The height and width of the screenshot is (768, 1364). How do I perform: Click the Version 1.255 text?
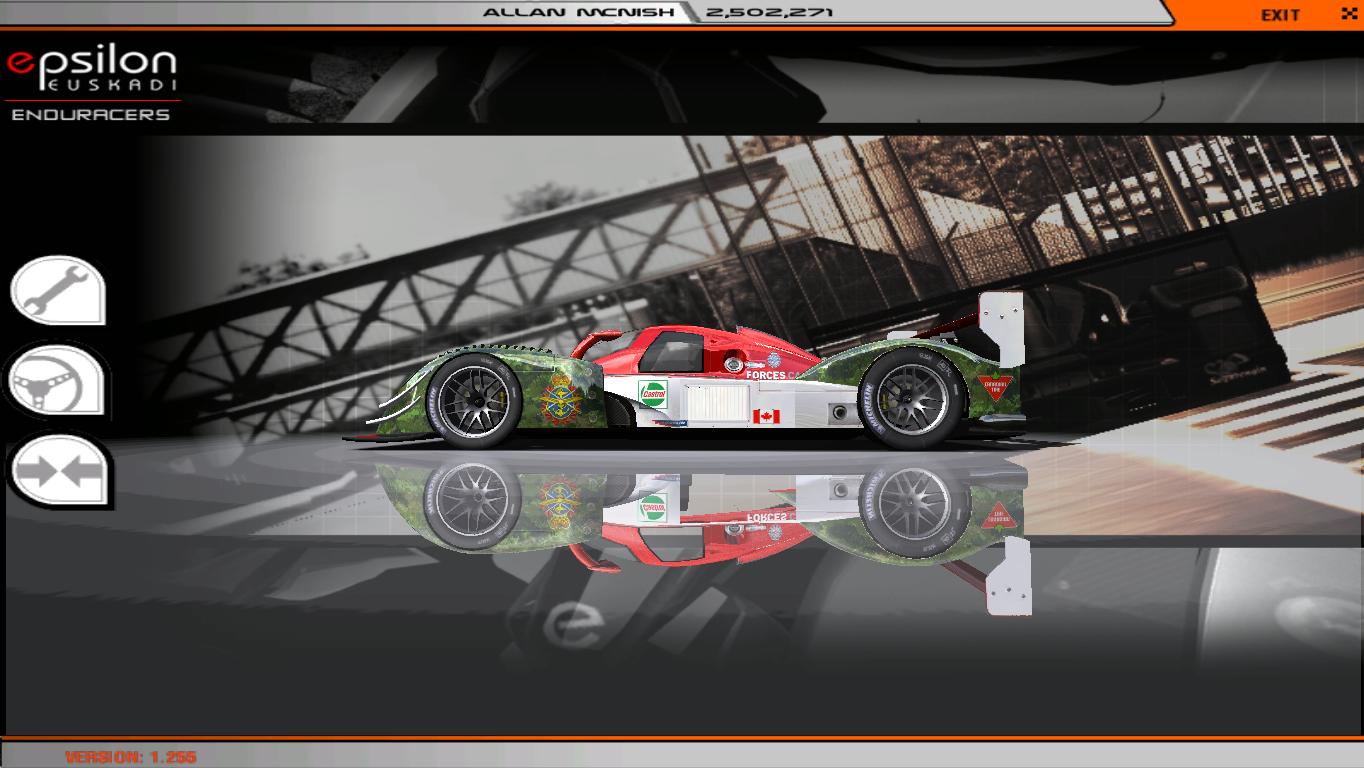pos(131,757)
